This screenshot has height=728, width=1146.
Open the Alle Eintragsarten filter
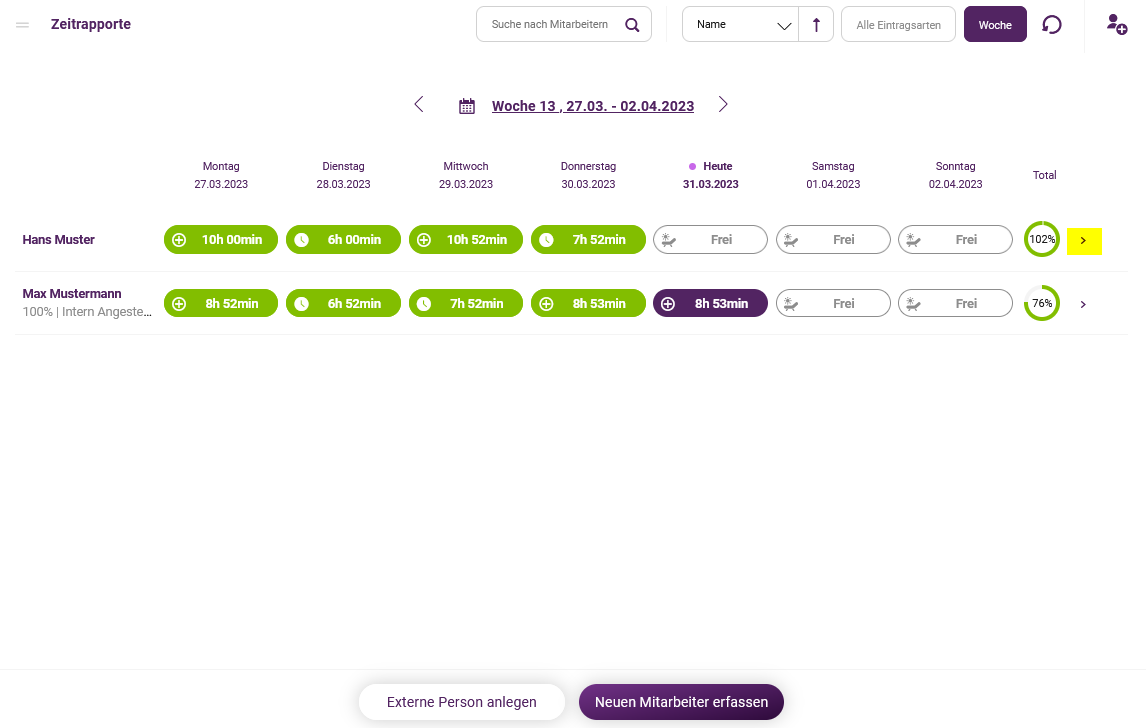click(898, 25)
